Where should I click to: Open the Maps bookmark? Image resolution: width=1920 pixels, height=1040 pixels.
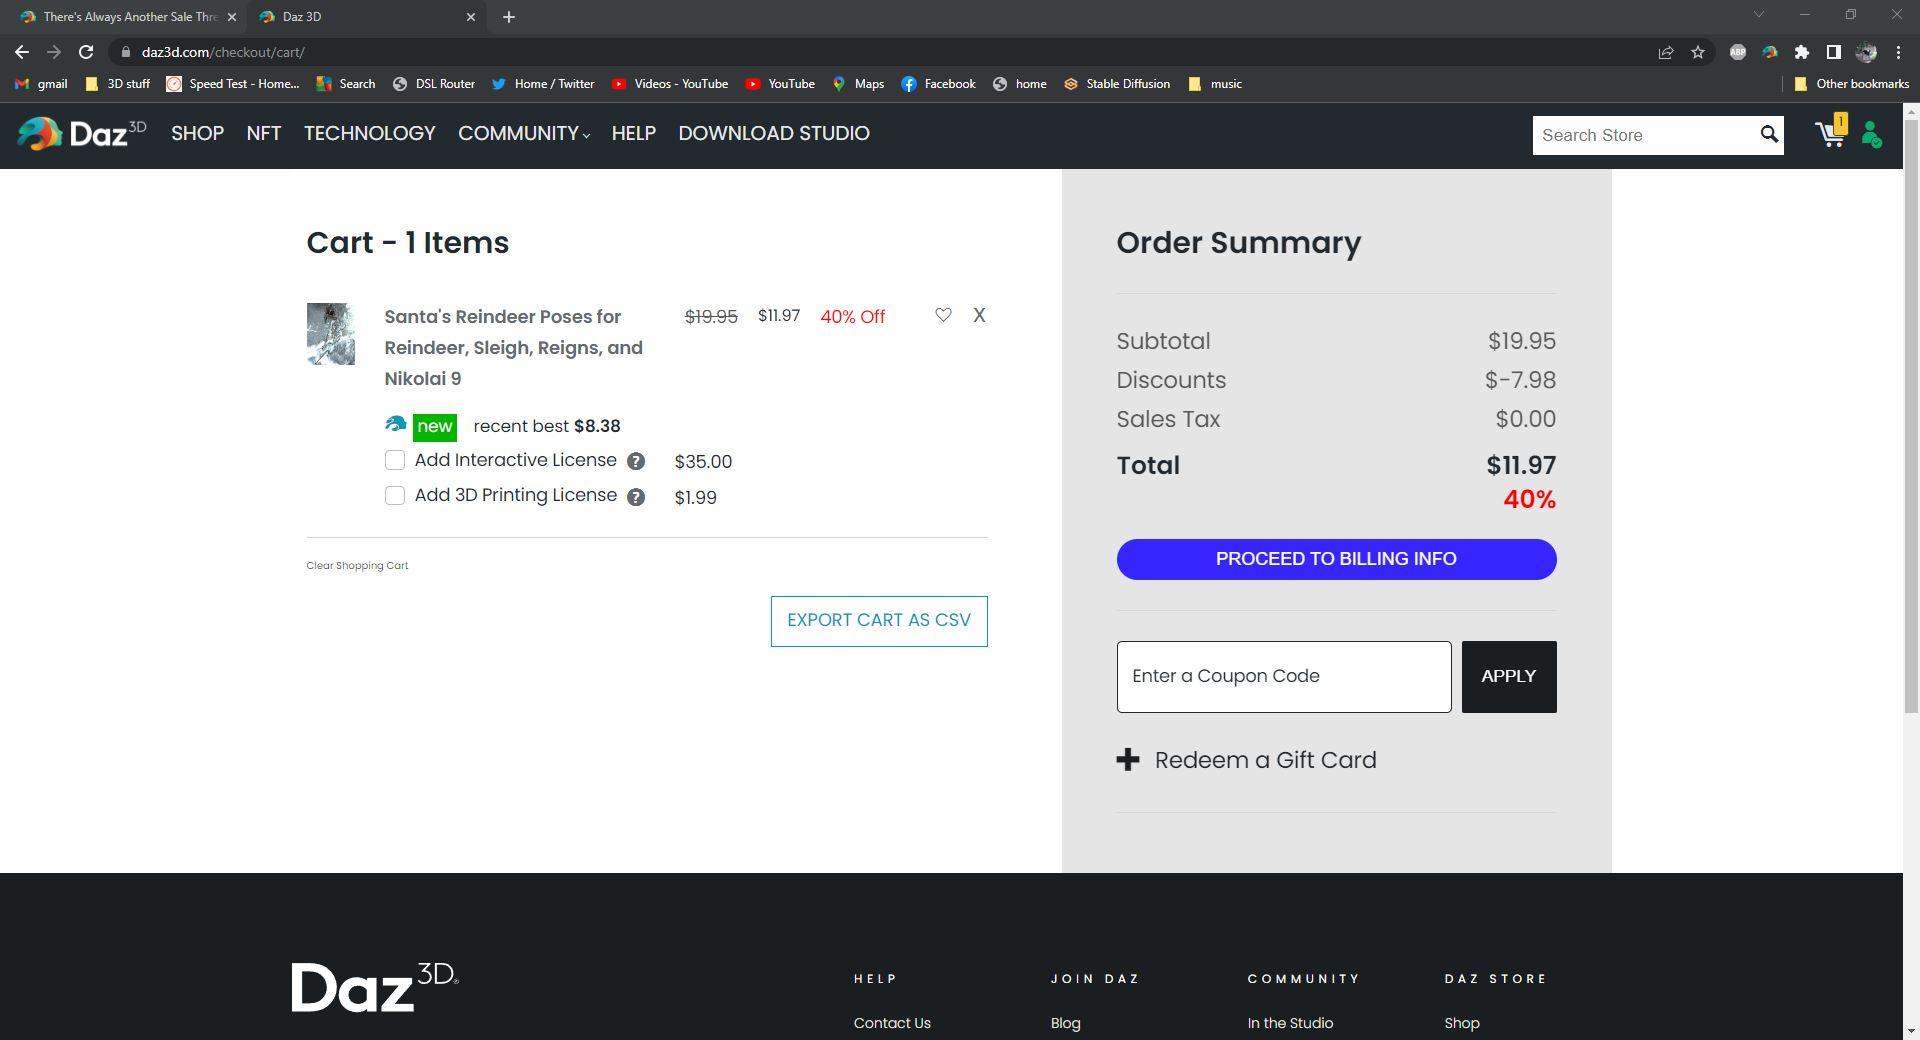[858, 84]
